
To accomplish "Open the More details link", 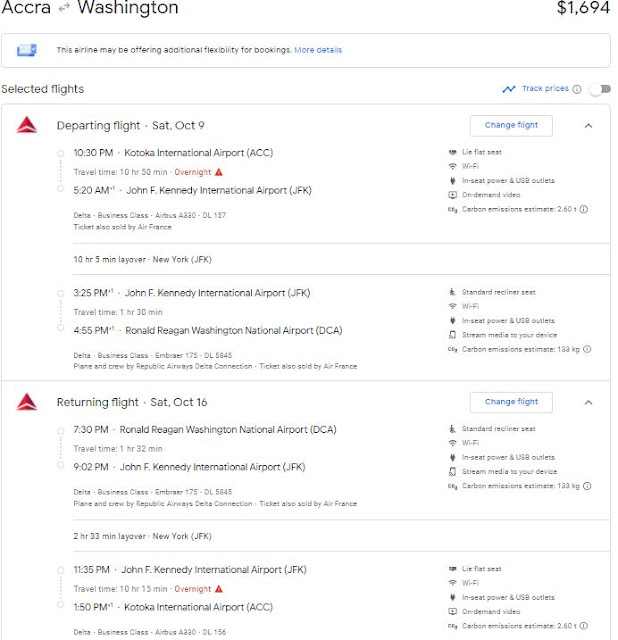I will [318, 50].
